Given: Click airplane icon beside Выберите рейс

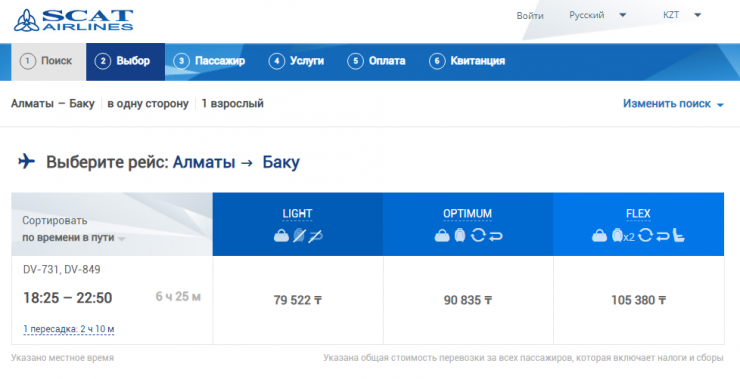Looking at the screenshot, I should [x=26, y=161].
